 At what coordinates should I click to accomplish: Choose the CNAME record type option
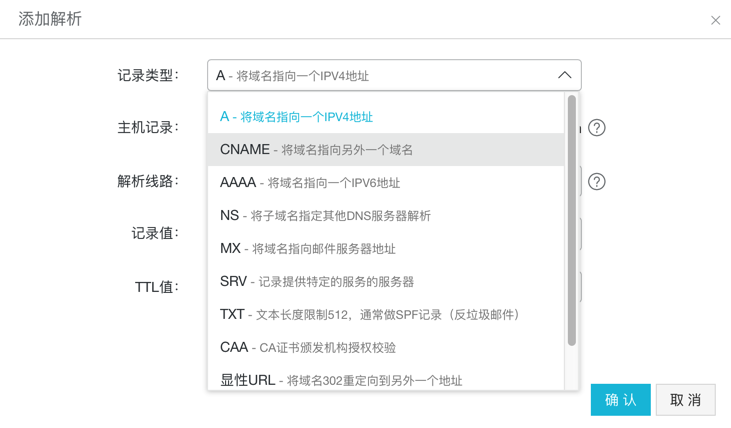coord(316,150)
